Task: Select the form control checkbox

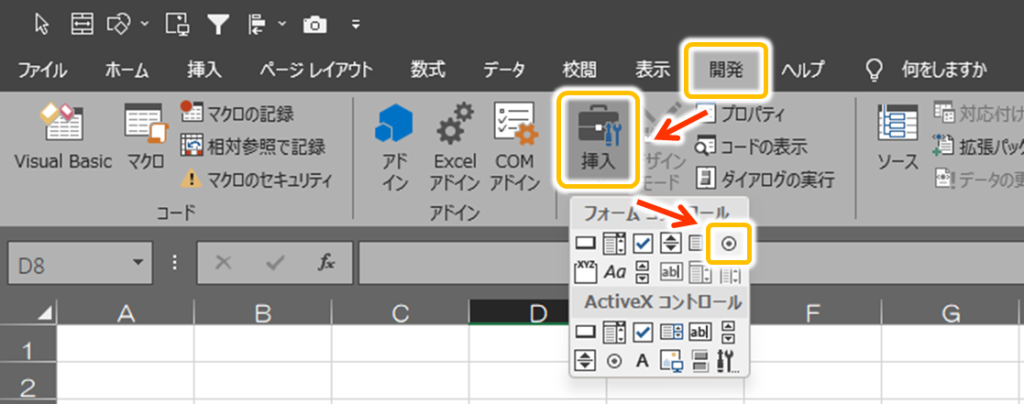Action: click(x=643, y=243)
